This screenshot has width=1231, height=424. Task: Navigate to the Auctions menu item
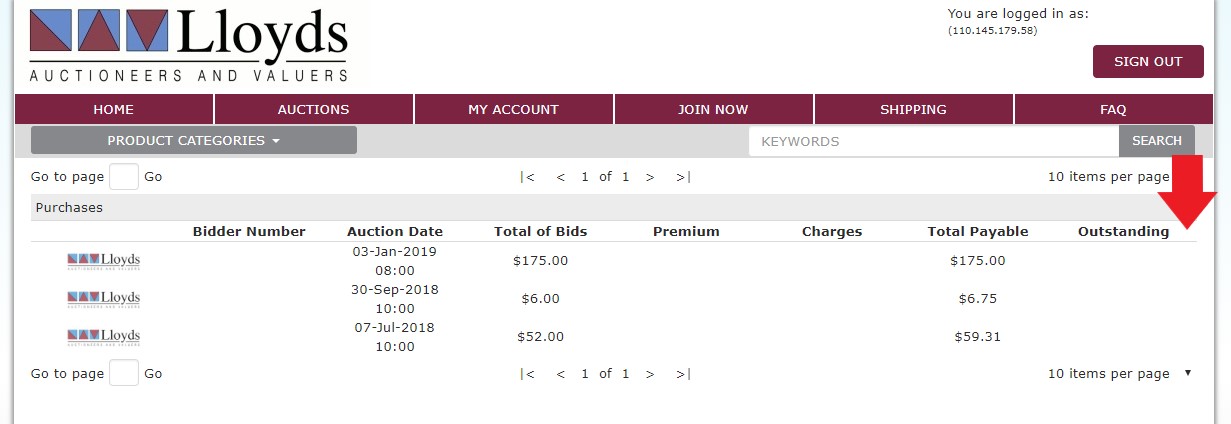pyautogui.click(x=313, y=110)
